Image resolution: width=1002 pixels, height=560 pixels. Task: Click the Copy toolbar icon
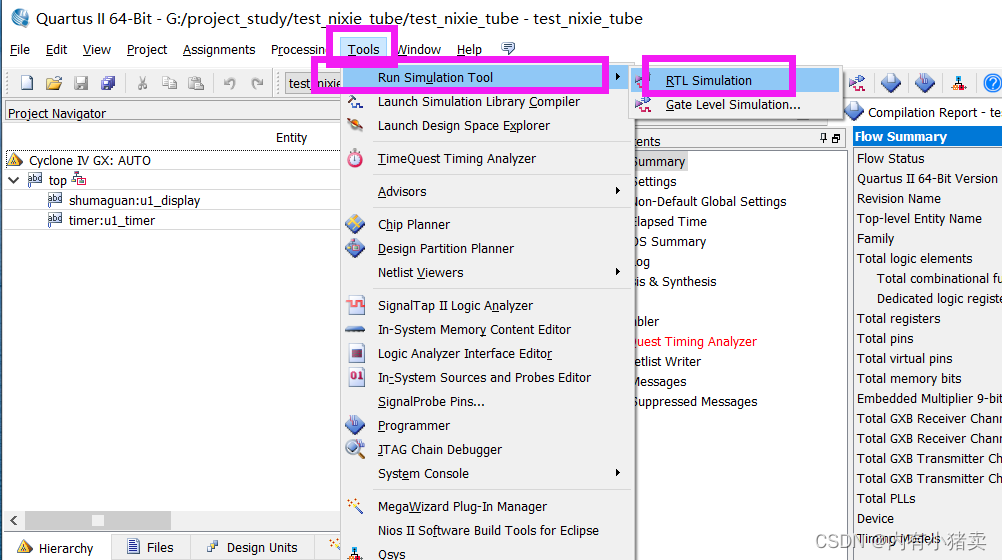[169, 82]
